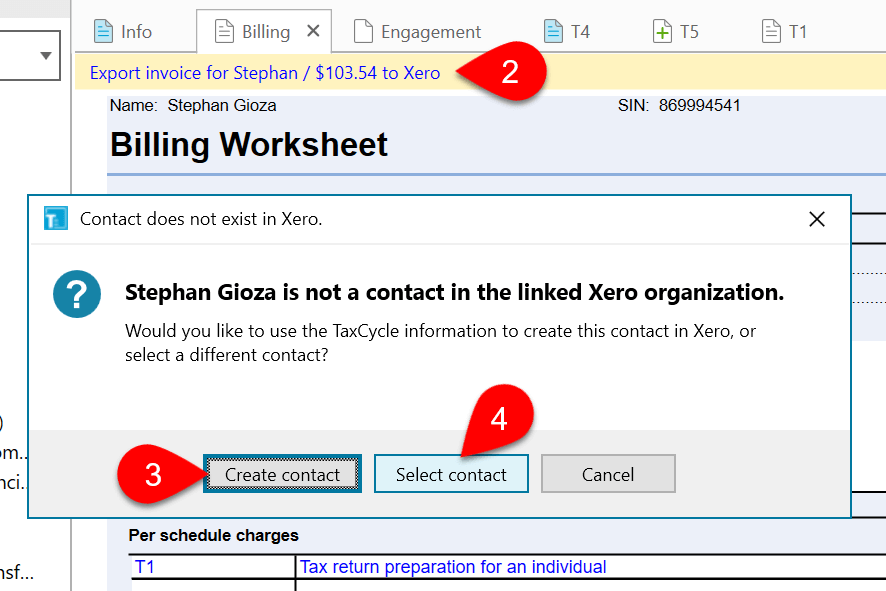Close the Contact does not exist dialog
The image size is (886, 591).
click(x=816, y=219)
